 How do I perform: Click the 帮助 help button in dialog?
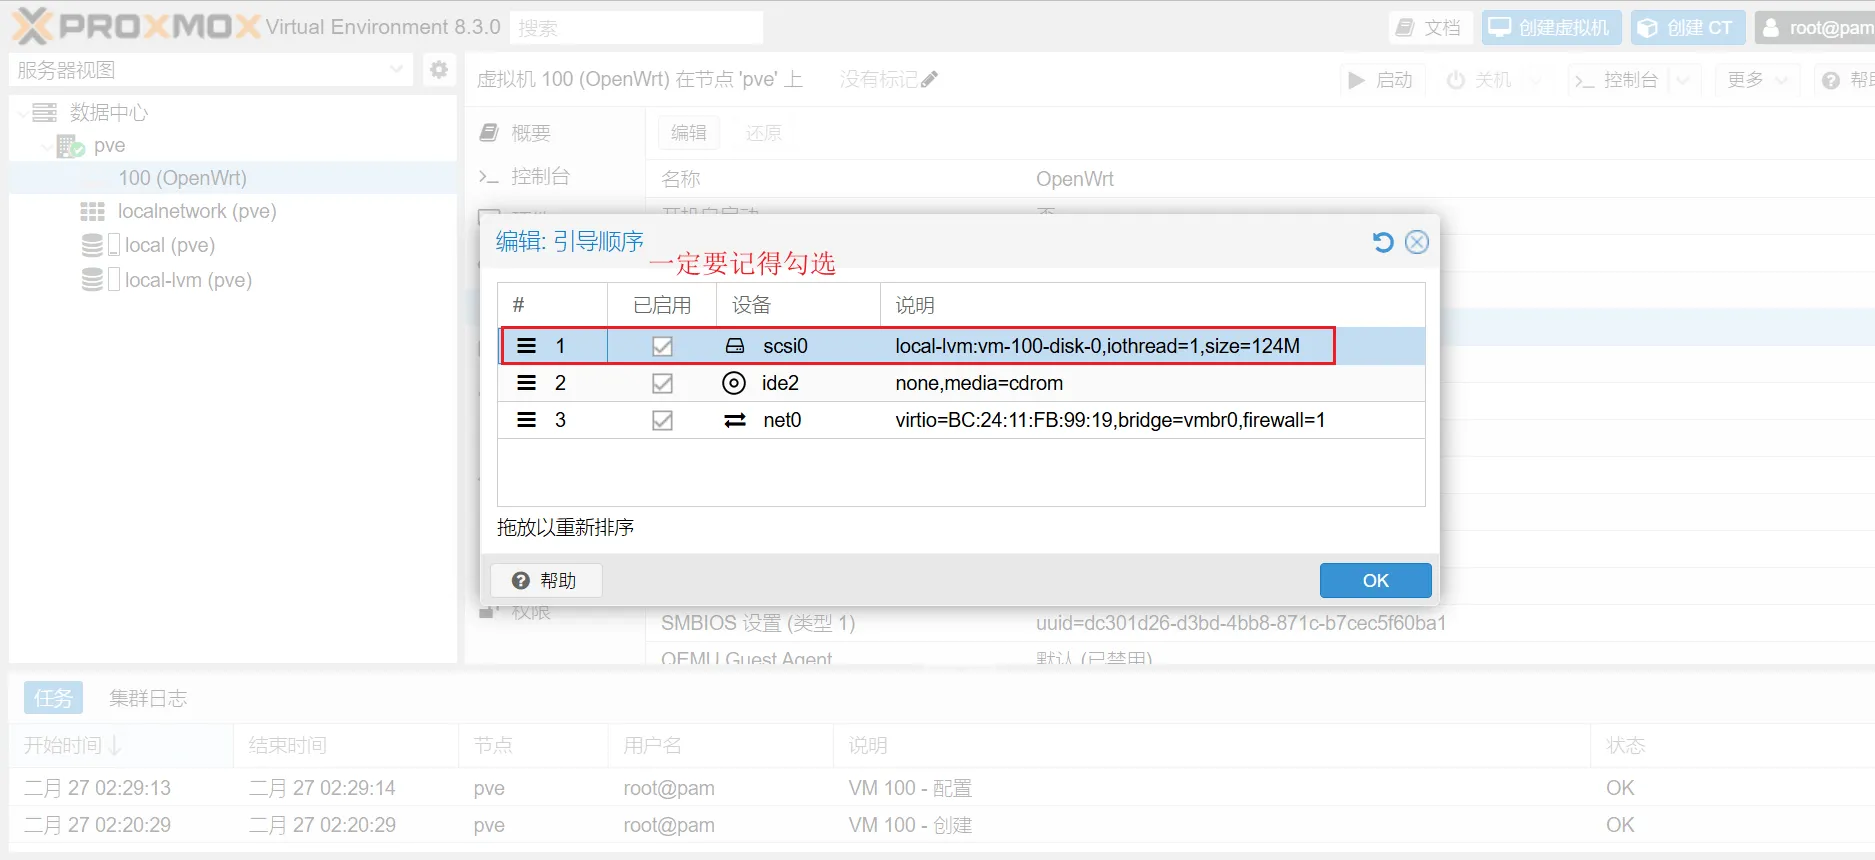coord(546,580)
